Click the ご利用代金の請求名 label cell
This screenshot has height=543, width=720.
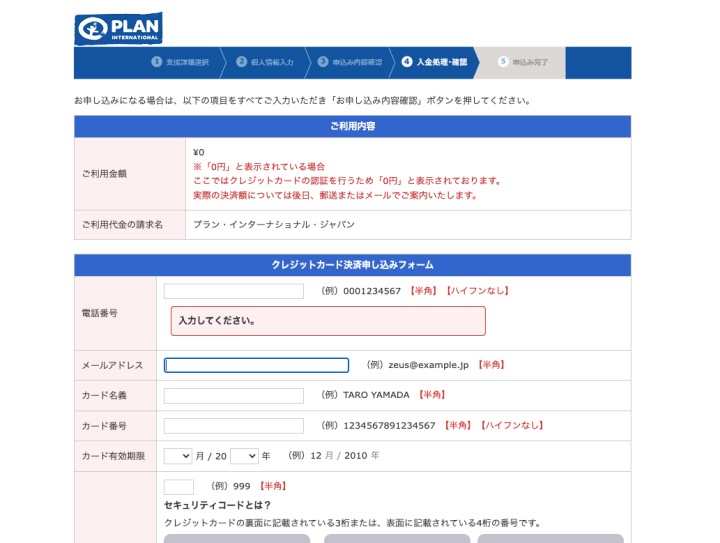[130, 225]
